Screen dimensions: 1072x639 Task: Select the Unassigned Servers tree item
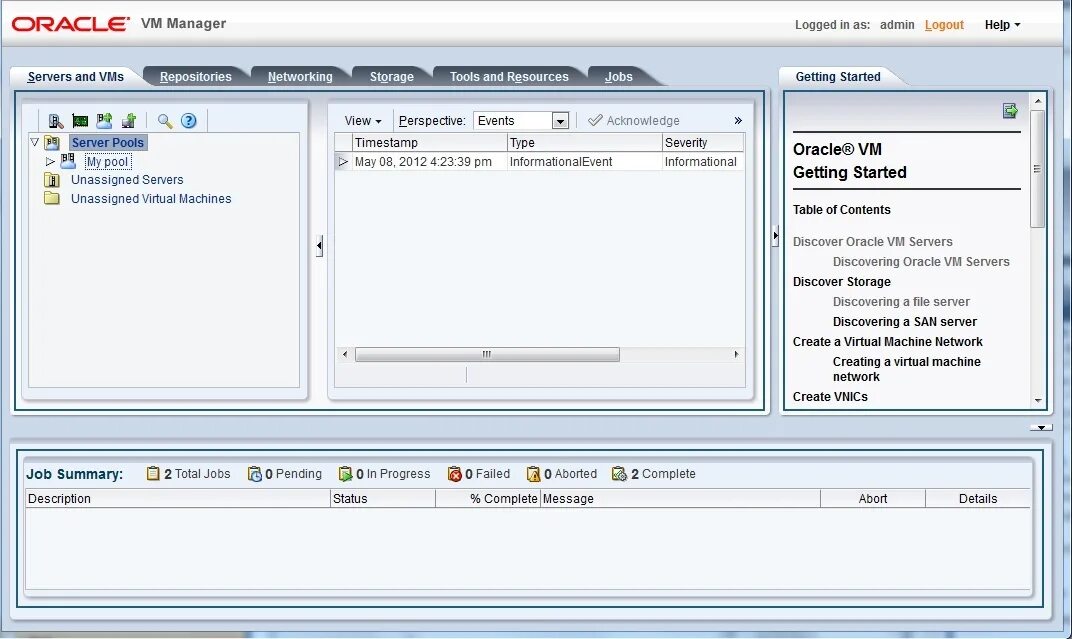[x=127, y=180]
